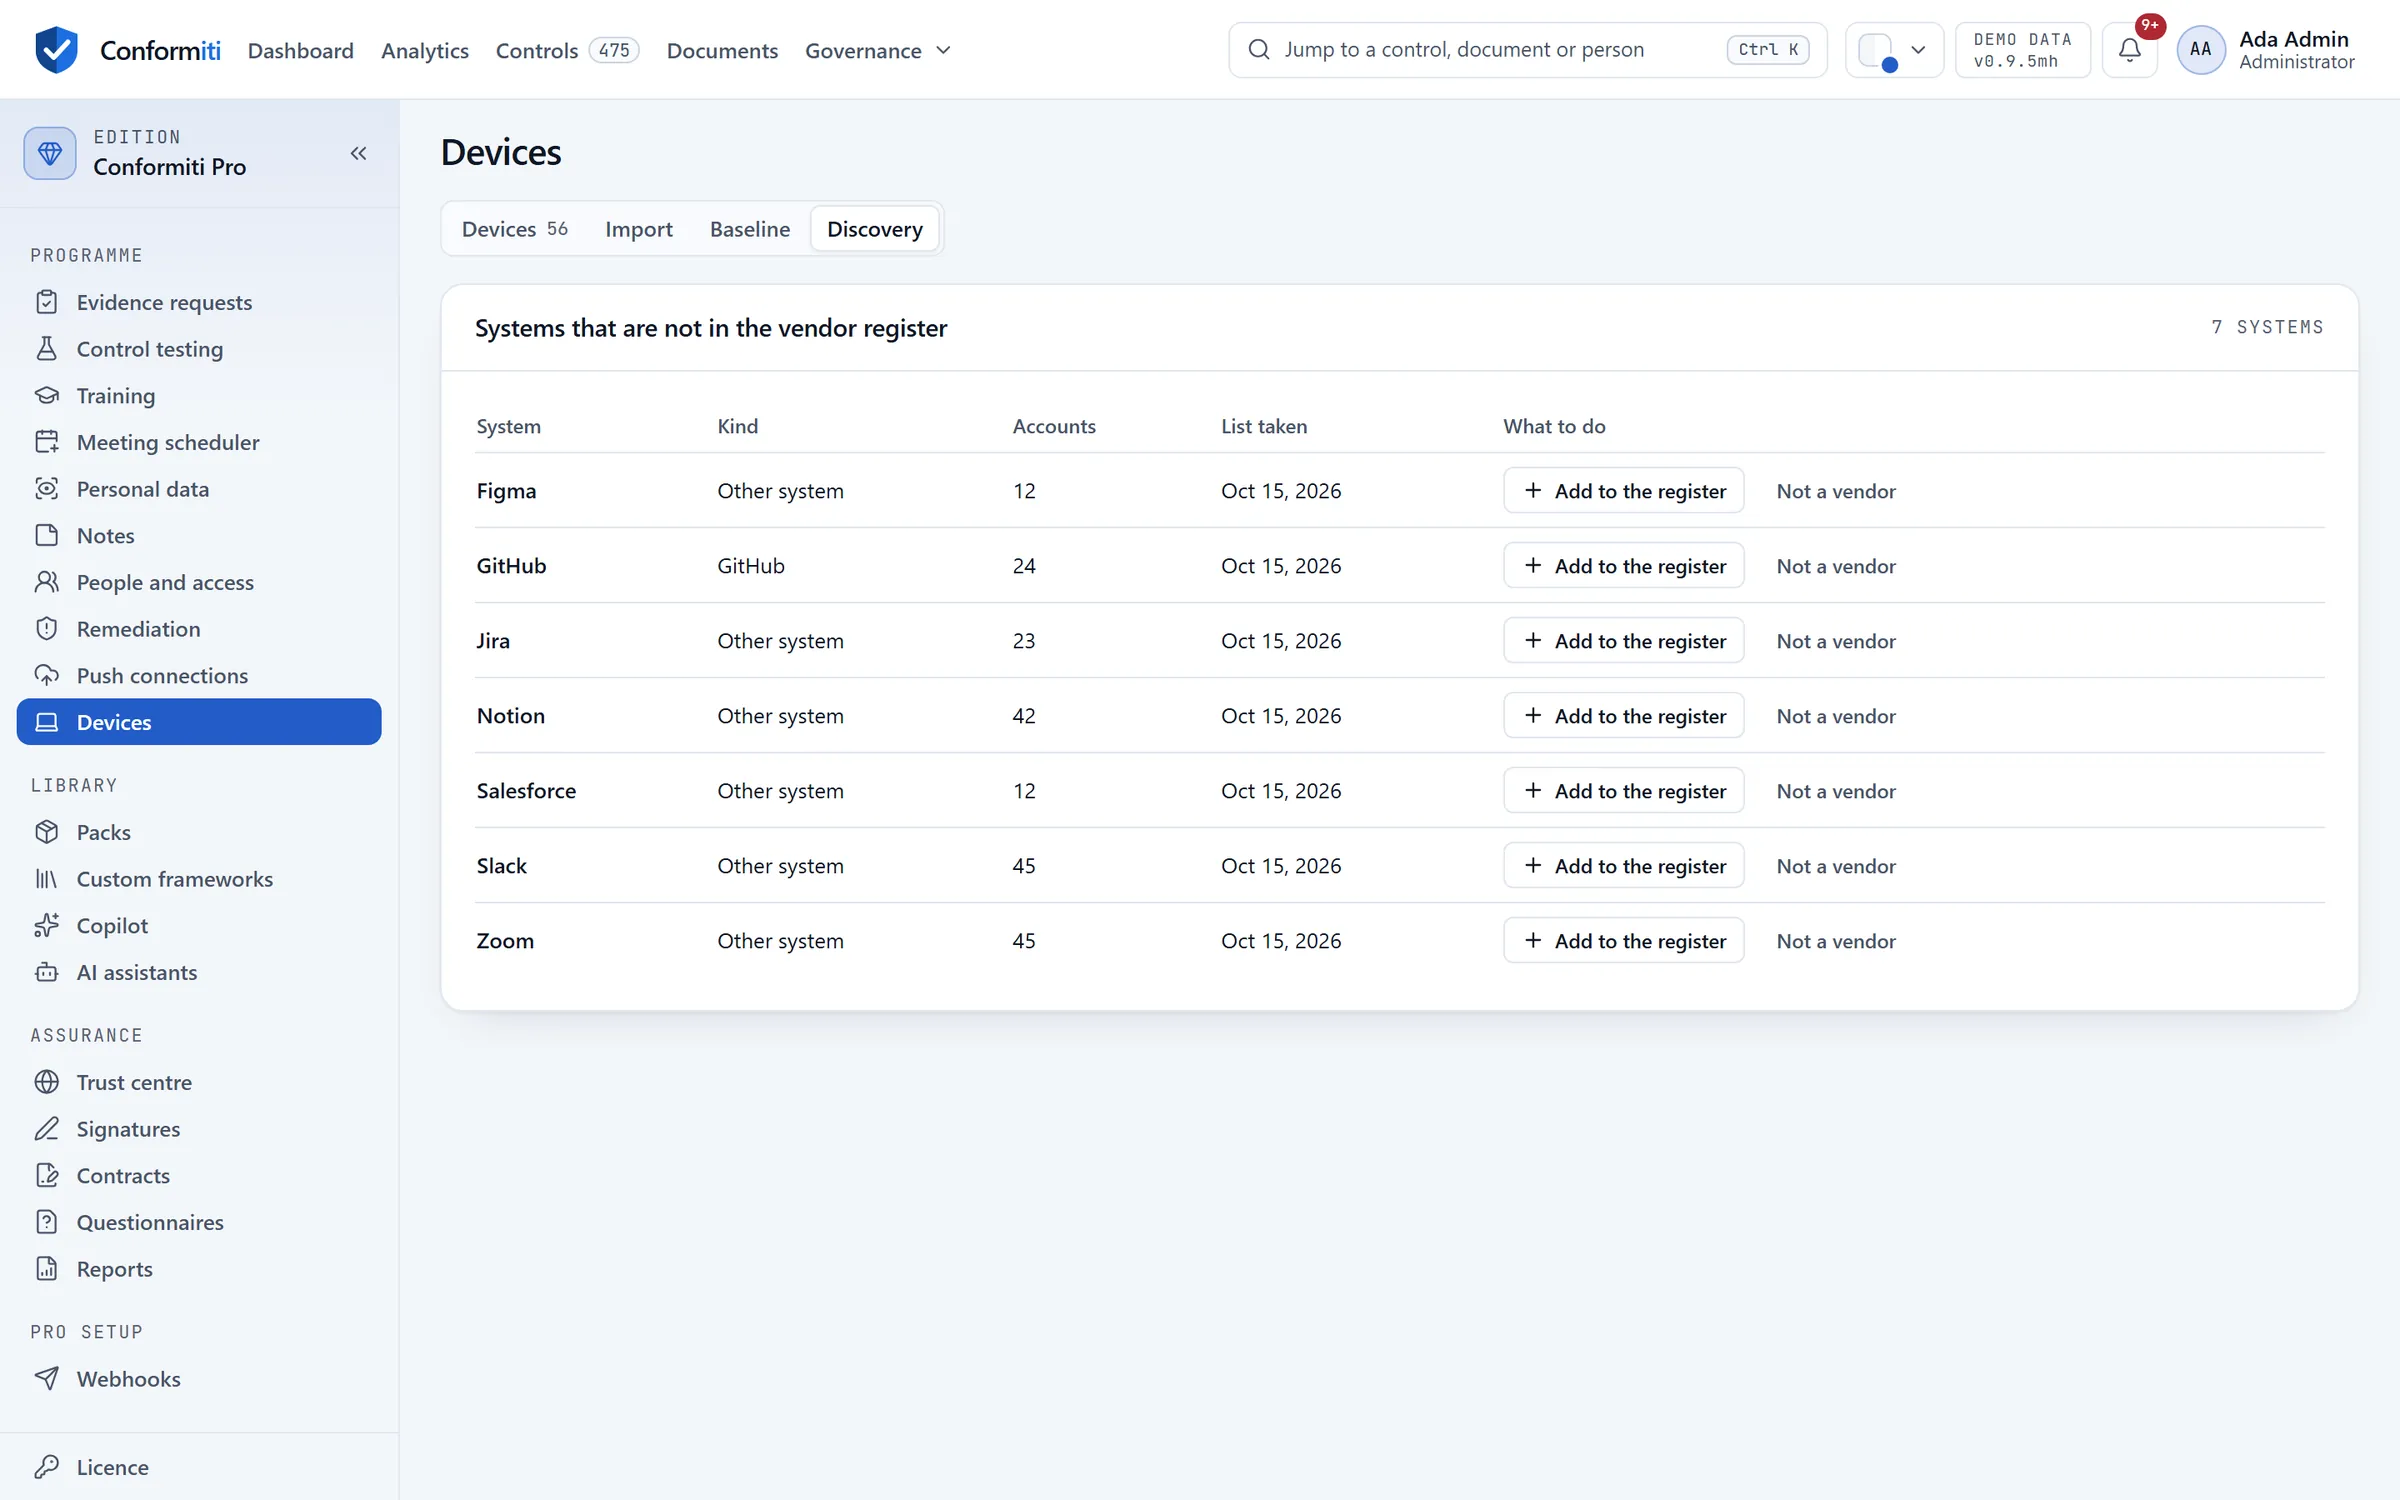This screenshot has width=2400, height=1500.
Task: Add Slack to the register
Action: (x=1624, y=865)
